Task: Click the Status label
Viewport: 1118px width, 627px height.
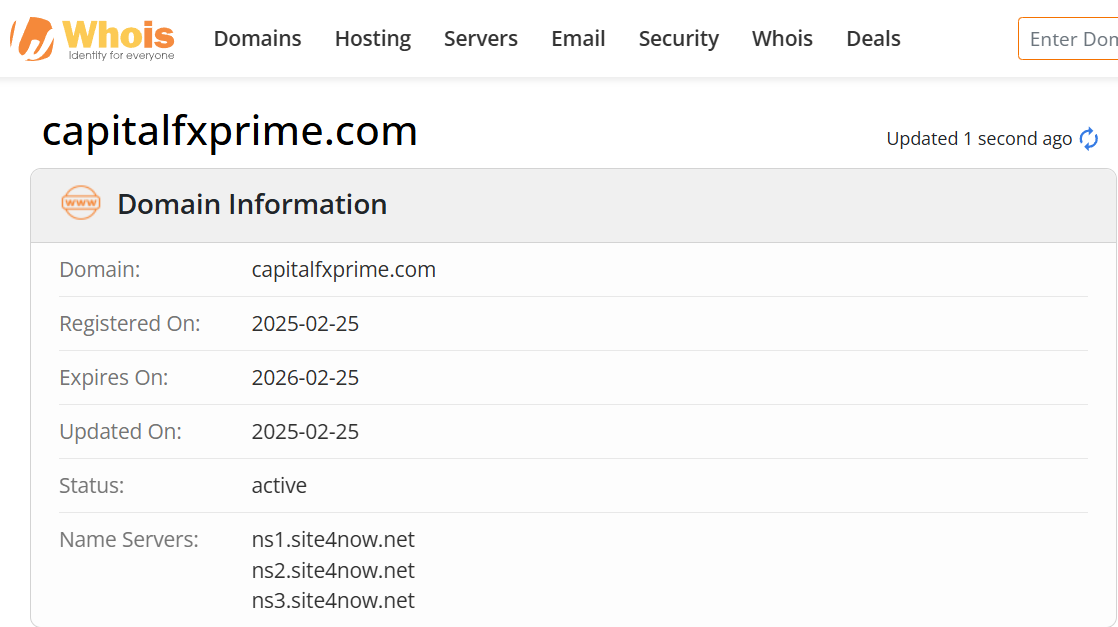Action: pos(91,486)
